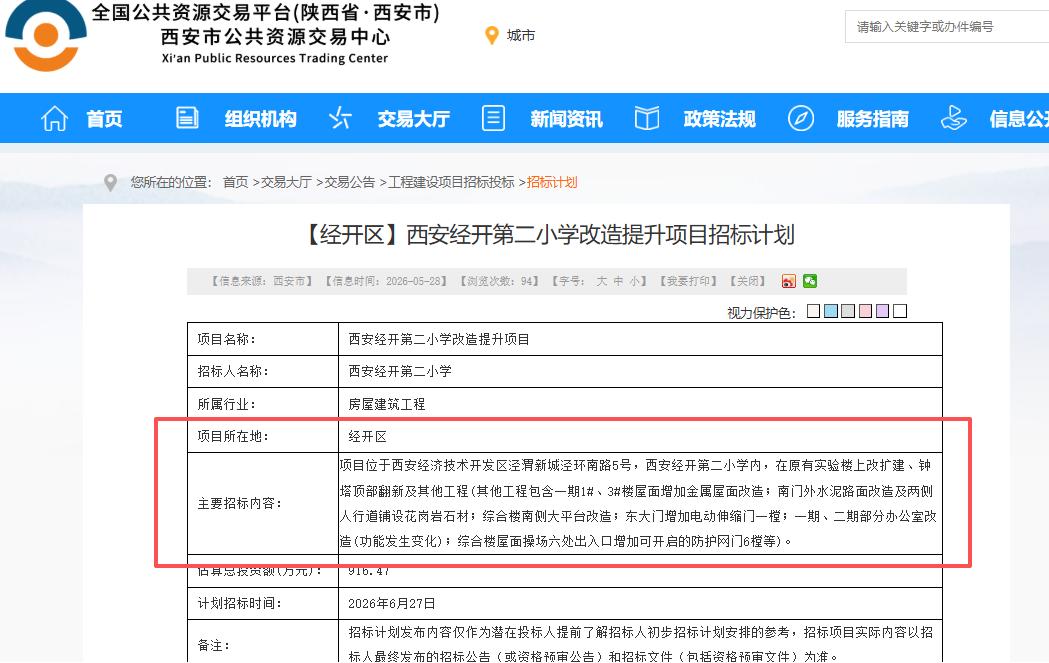Click the document icon beside 组织机构
This screenshot has width=1049, height=663.
point(187,118)
